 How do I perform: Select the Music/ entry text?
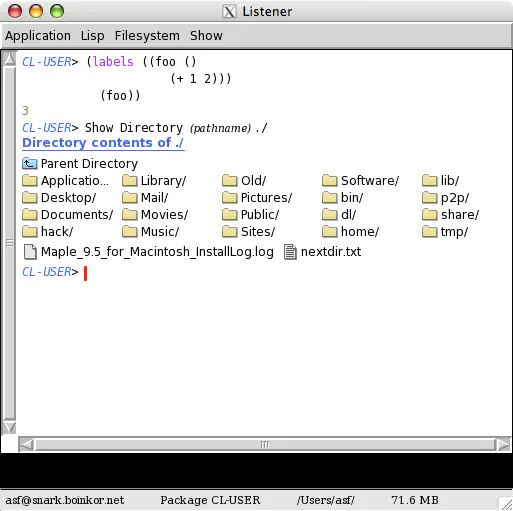pyautogui.click(x=160, y=232)
